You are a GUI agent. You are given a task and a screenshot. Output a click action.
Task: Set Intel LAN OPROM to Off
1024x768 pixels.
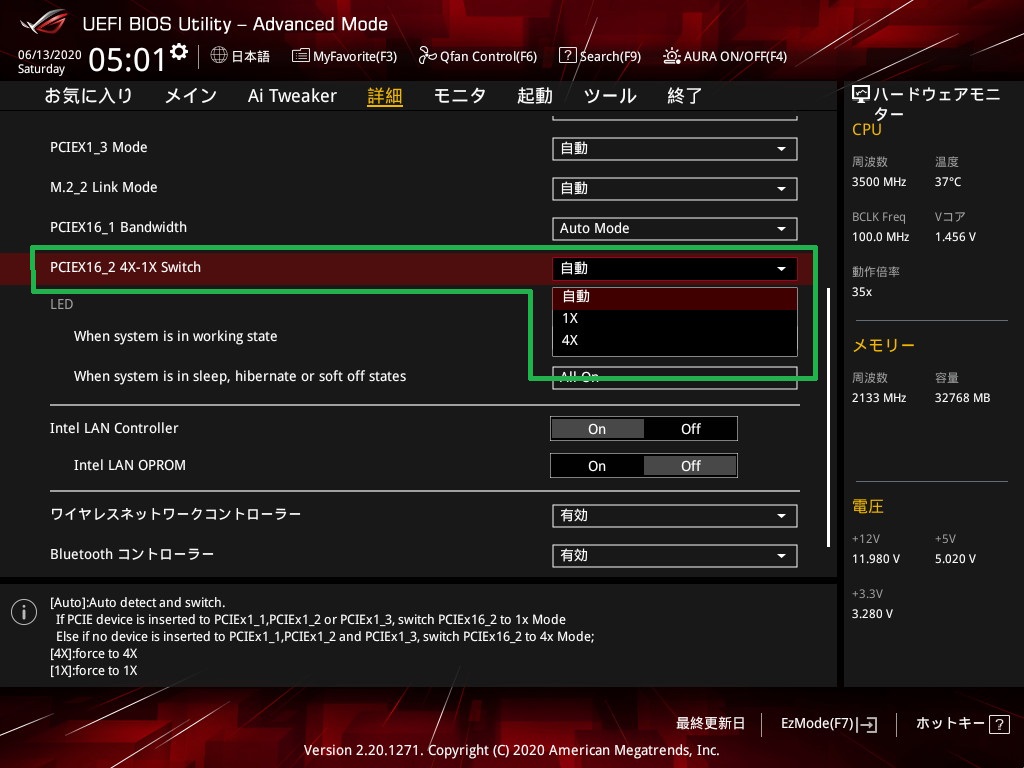(x=690, y=466)
